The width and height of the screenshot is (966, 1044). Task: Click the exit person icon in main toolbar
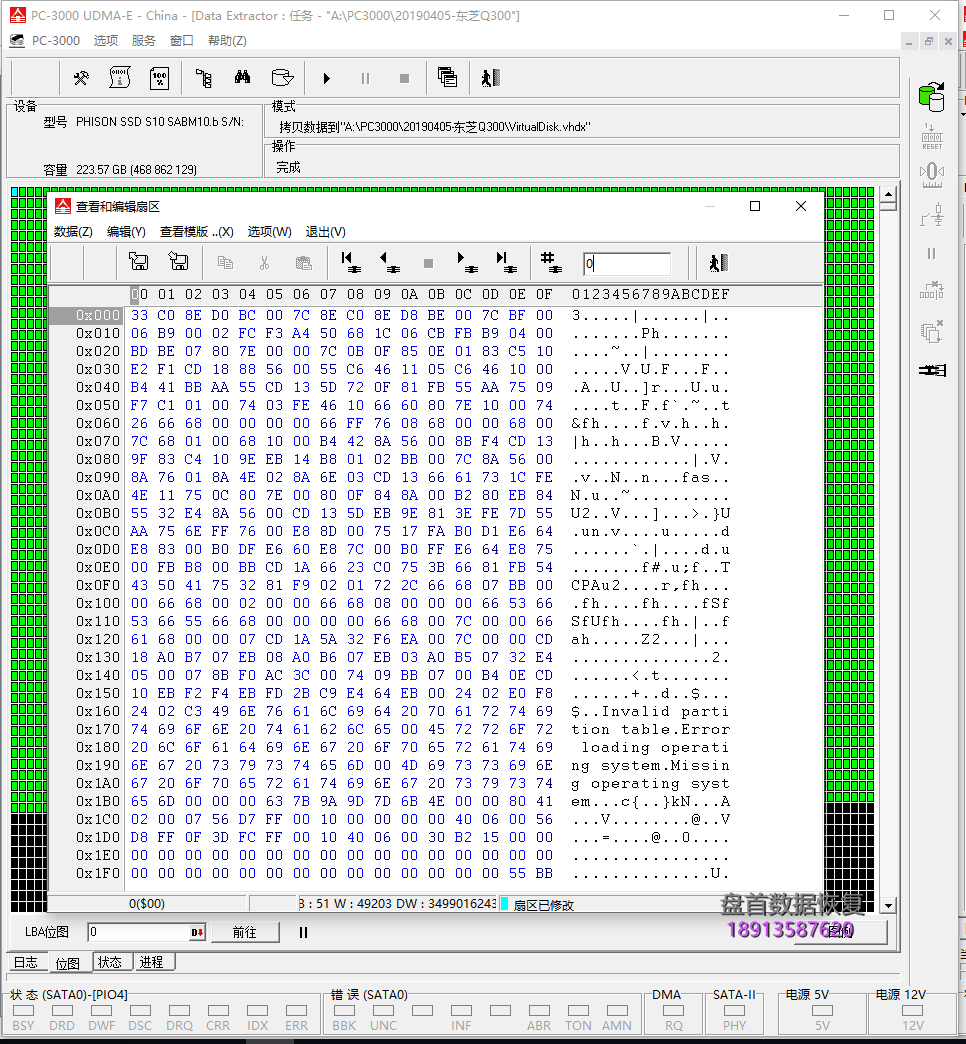pos(491,79)
